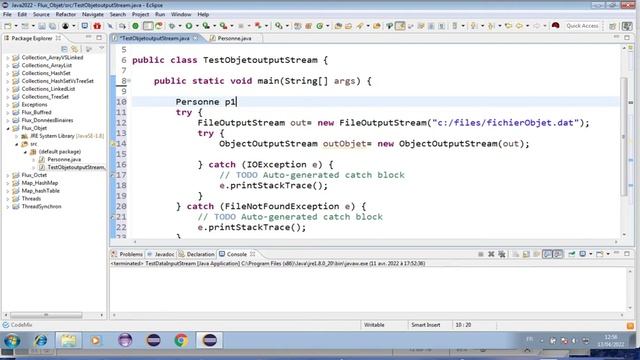Screen dimensions: 640x360
Task: Click the Save toolbar icon
Action: 42,26
